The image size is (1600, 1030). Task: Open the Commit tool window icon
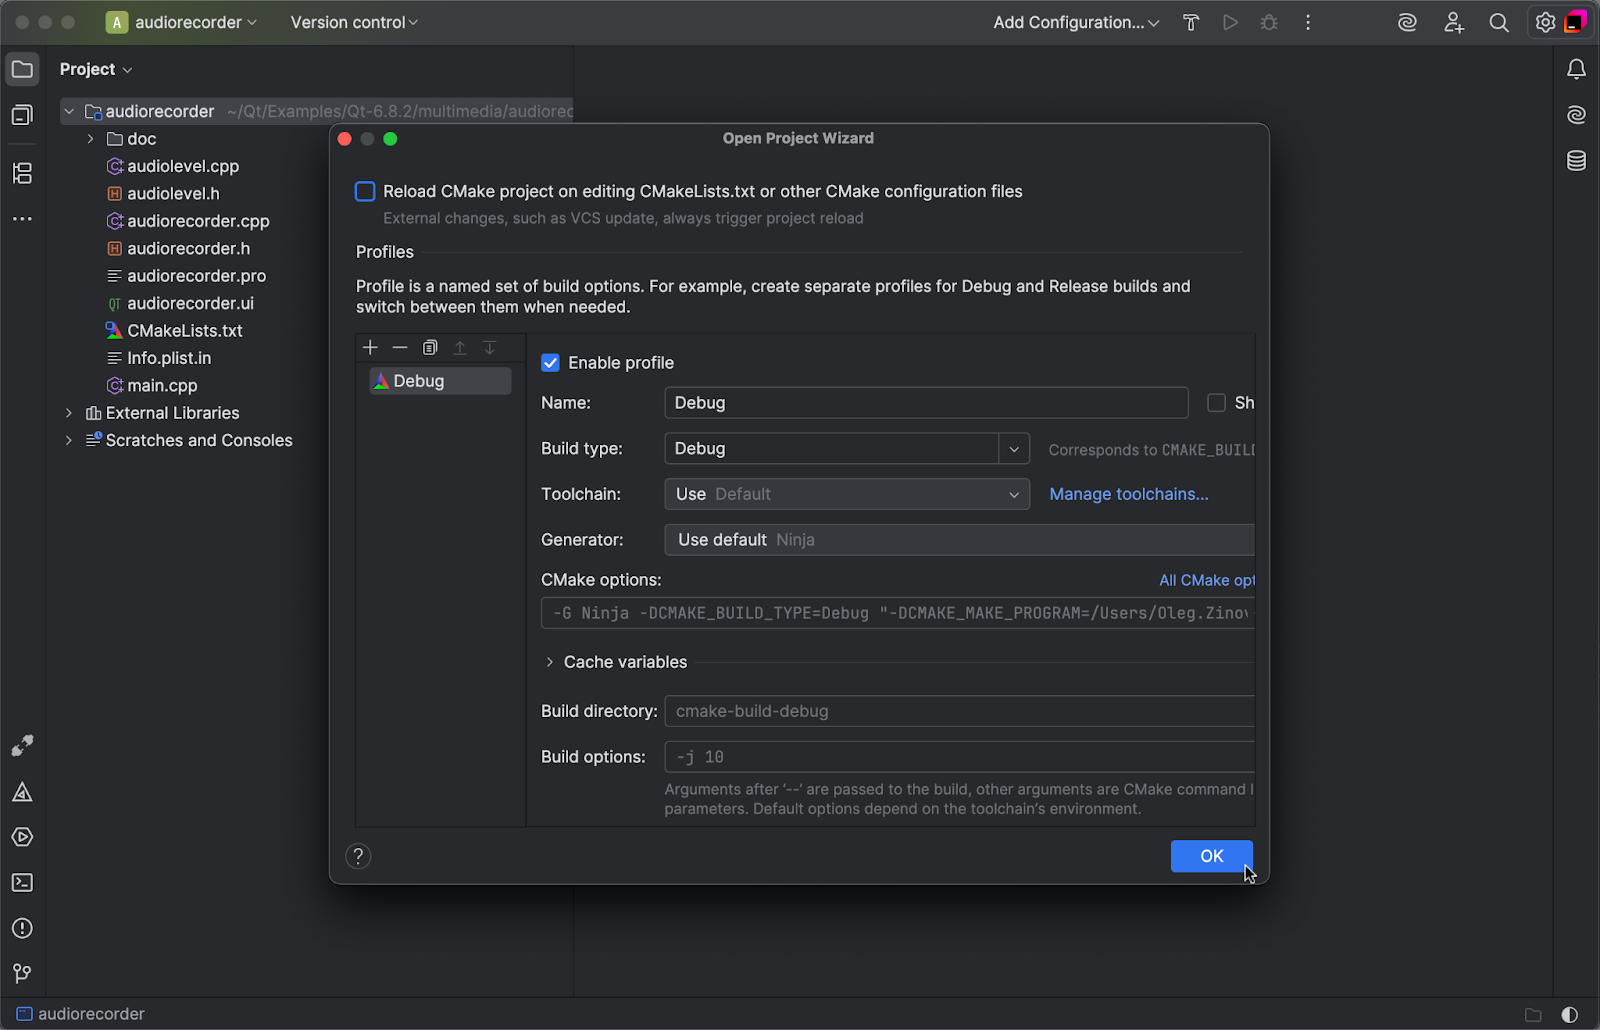pyautogui.click(x=22, y=115)
